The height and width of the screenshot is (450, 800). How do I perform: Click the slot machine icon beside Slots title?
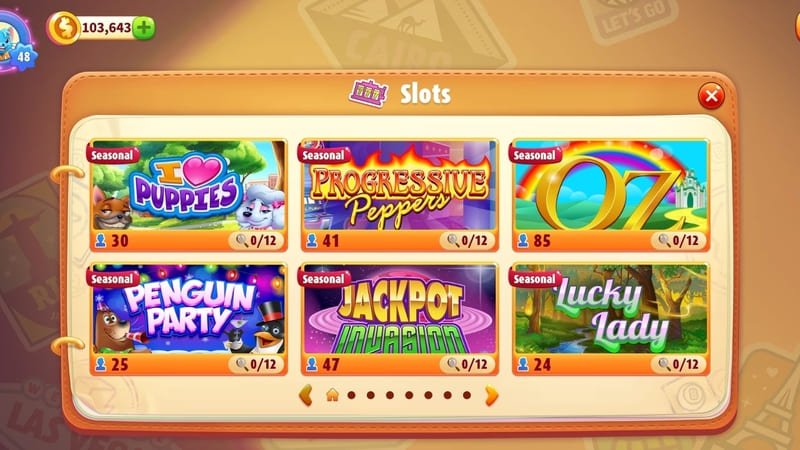(x=368, y=93)
